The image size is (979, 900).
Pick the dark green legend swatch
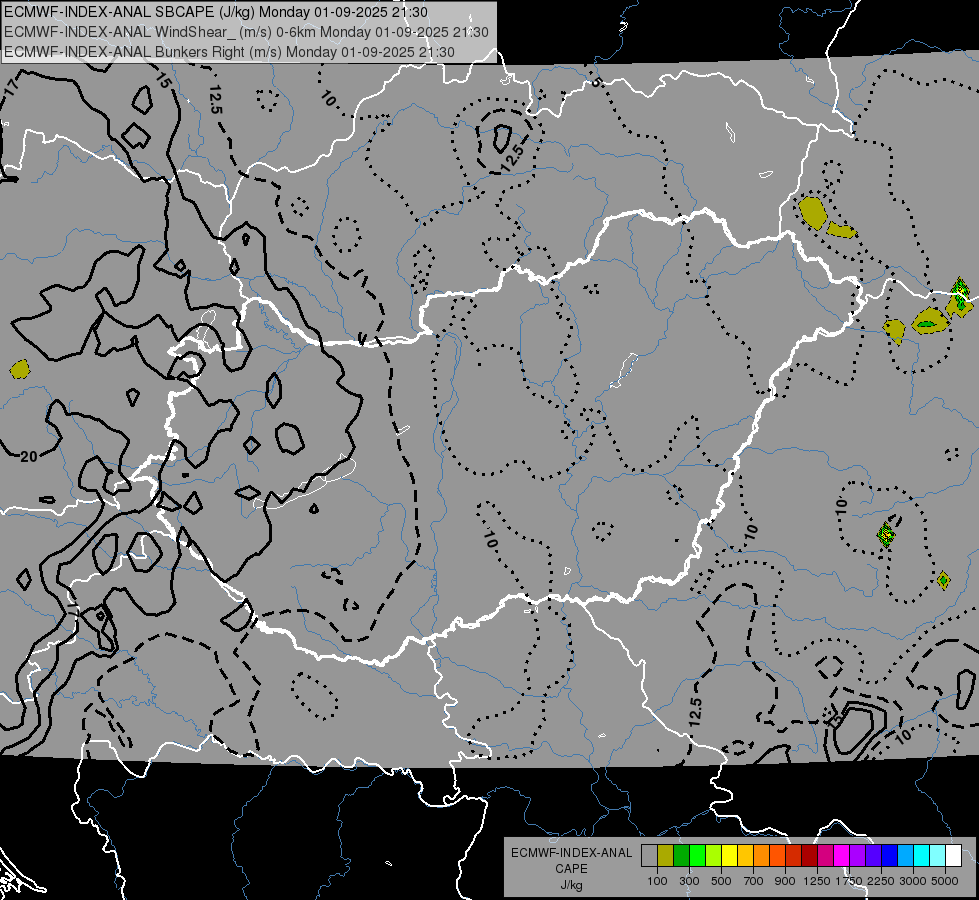coord(681,855)
